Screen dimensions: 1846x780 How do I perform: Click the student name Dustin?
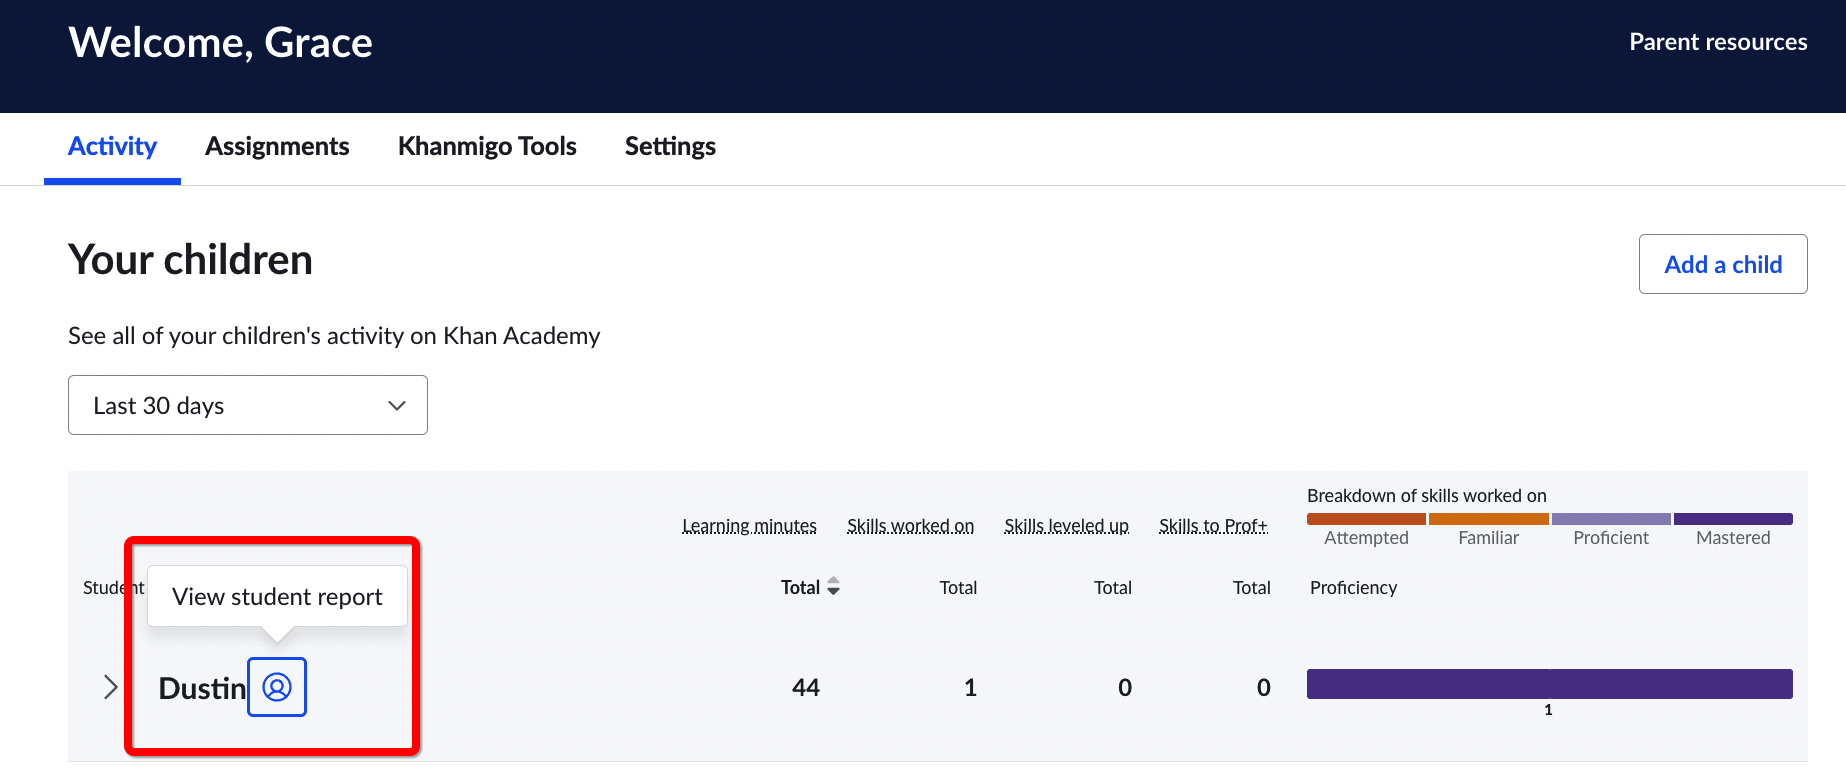pos(202,688)
